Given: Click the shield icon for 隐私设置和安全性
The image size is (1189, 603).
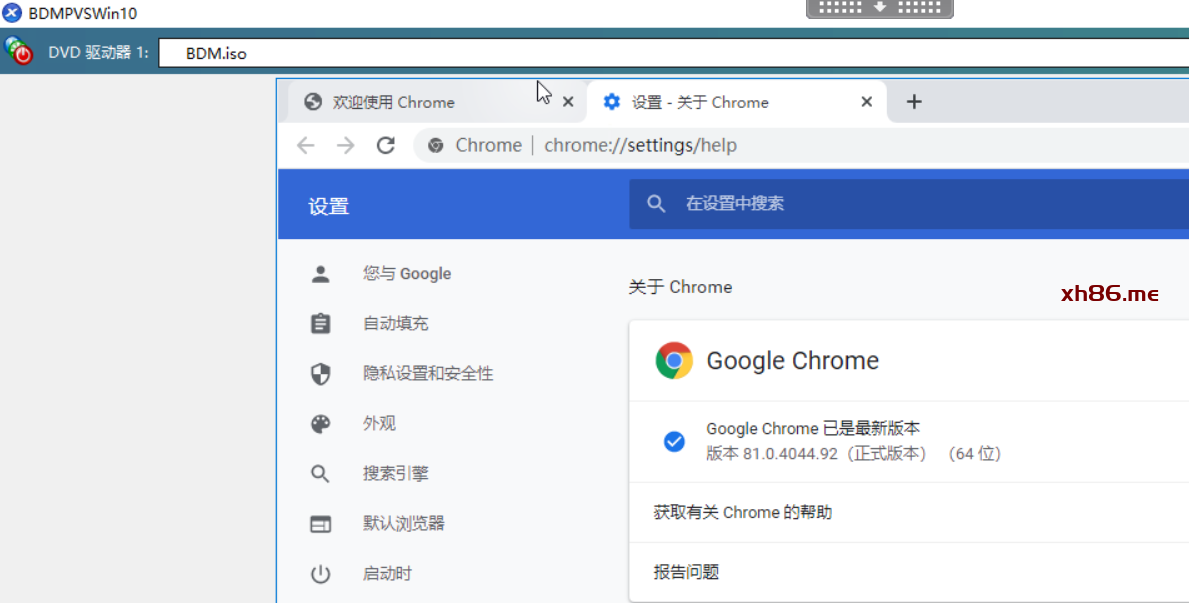Looking at the screenshot, I should tap(320, 374).
